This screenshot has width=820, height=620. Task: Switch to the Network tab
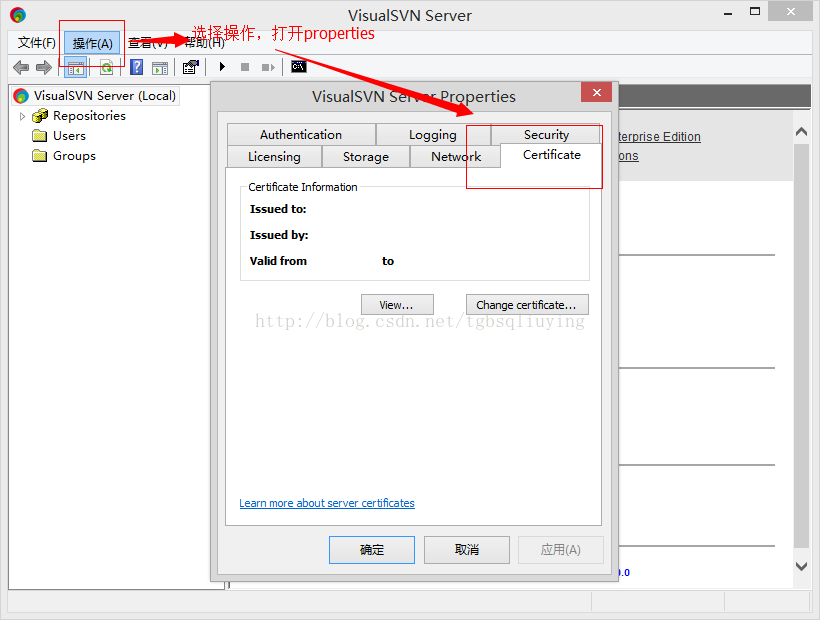click(x=455, y=157)
